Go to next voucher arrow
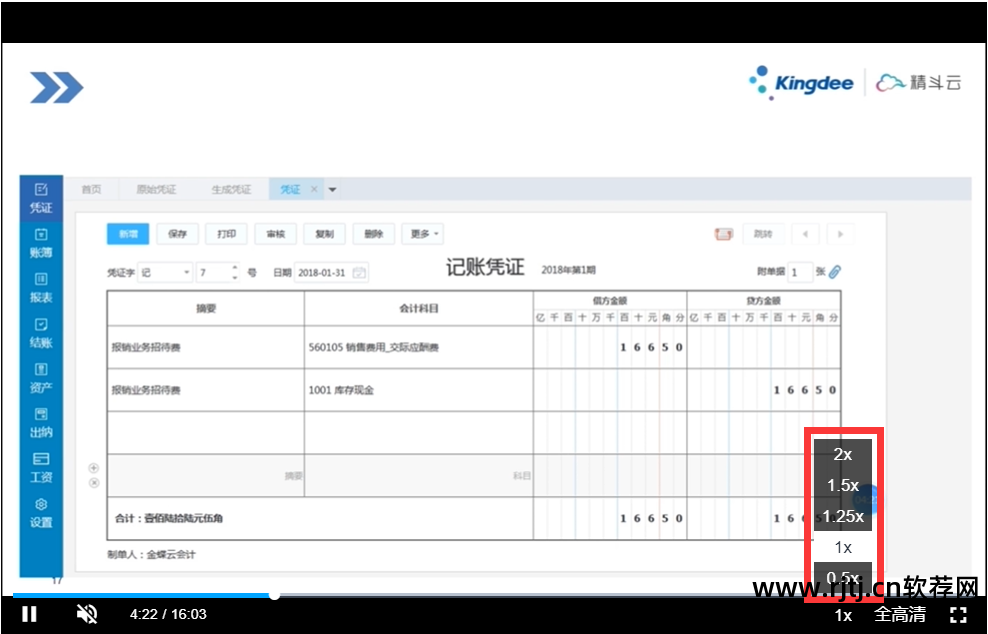Screen dimensions: 988x634 coord(840,234)
